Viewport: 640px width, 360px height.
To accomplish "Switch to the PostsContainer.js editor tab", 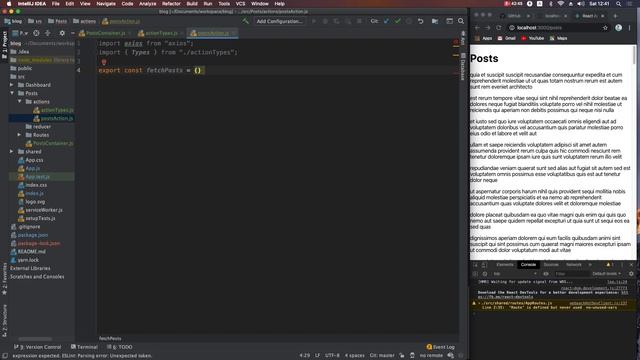I will pyautogui.click(x=105, y=33).
